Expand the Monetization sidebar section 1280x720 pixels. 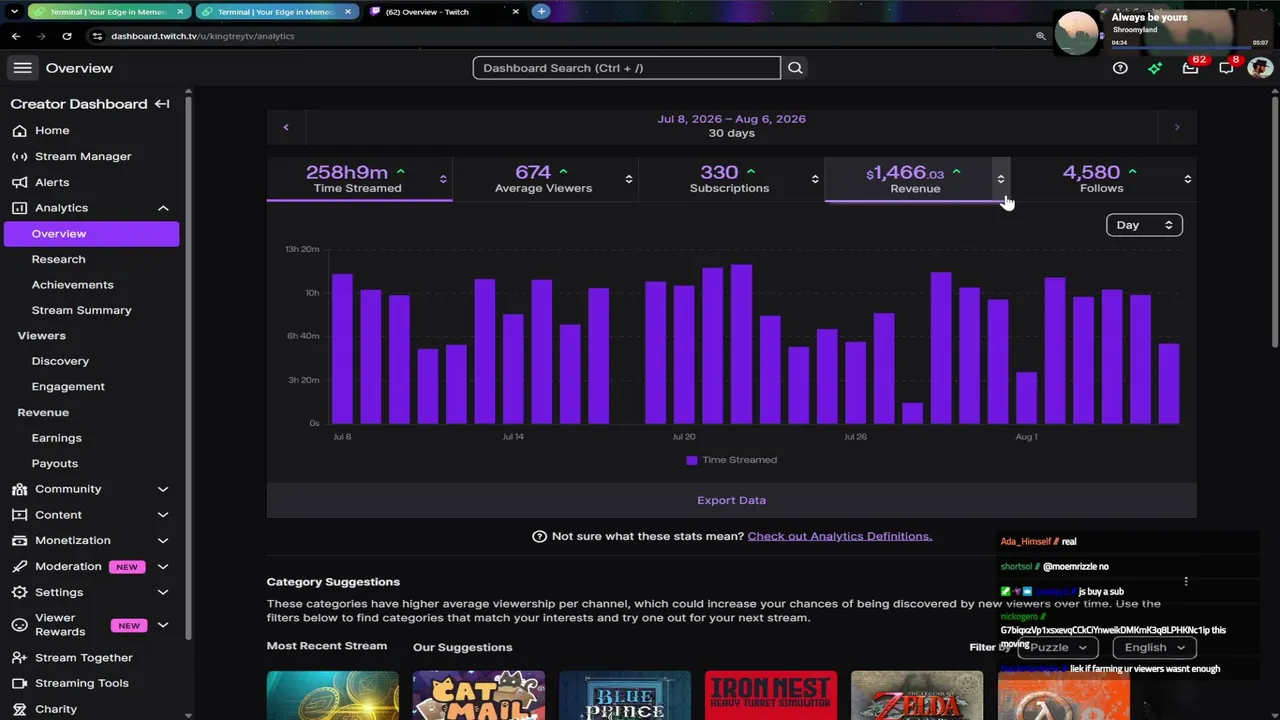point(163,541)
